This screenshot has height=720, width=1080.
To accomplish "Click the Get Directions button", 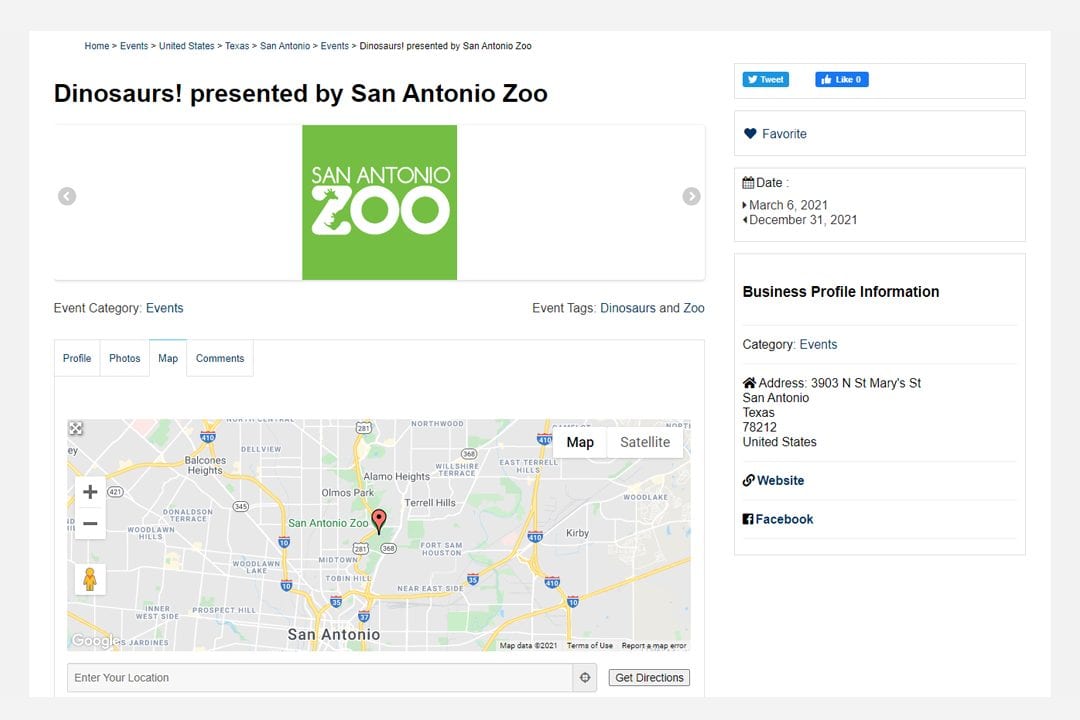I will [650, 678].
